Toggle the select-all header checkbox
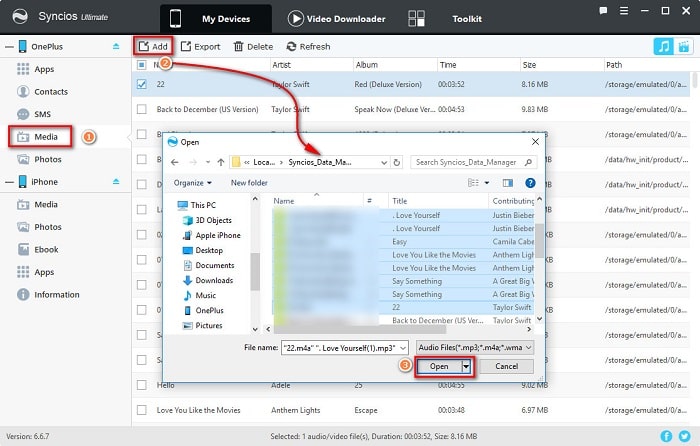Viewport: 700px width, 446px height. [141, 64]
